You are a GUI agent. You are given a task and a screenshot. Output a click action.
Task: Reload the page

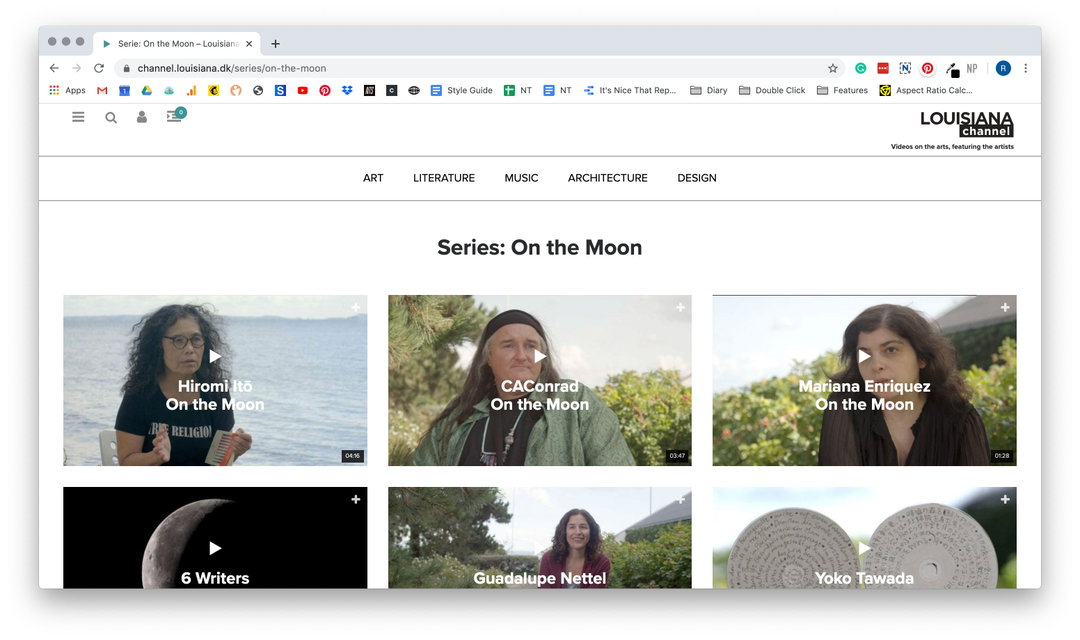pos(99,68)
